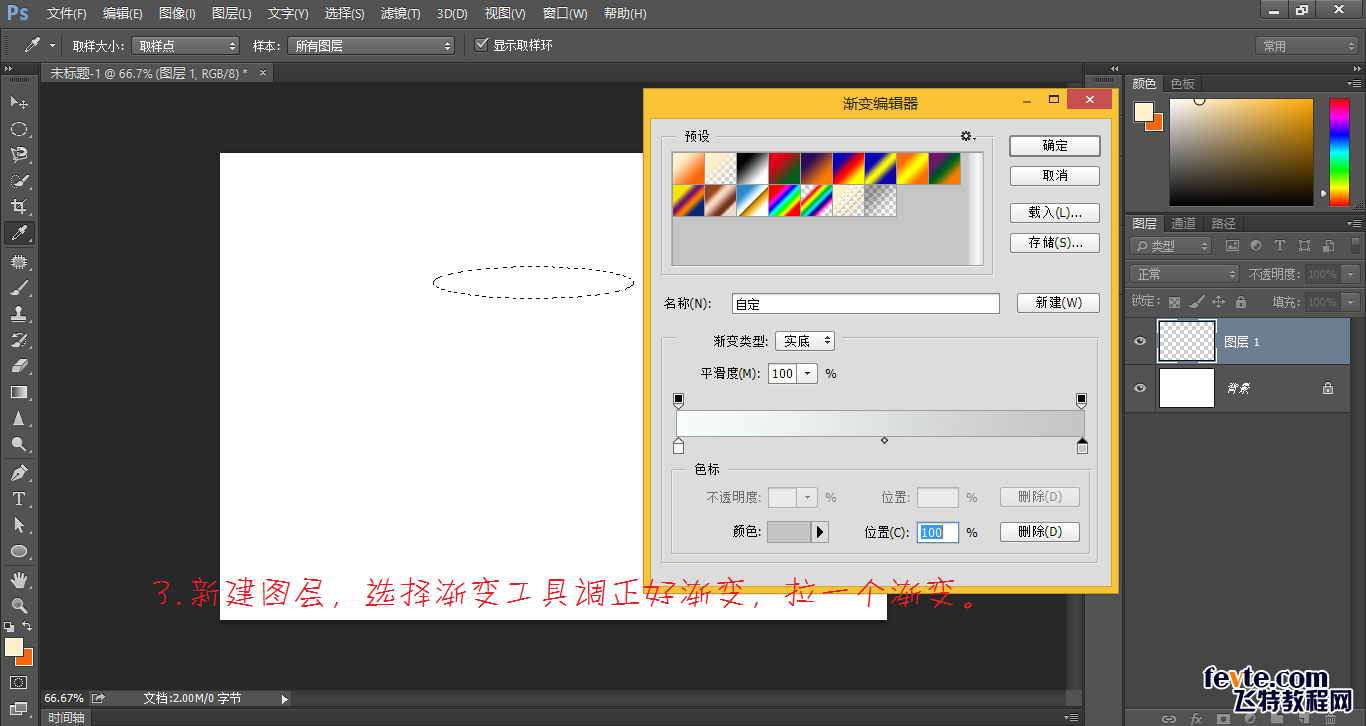Open 文件(F) menu
Image resolution: width=1366 pixels, height=726 pixels.
[x=67, y=14]
